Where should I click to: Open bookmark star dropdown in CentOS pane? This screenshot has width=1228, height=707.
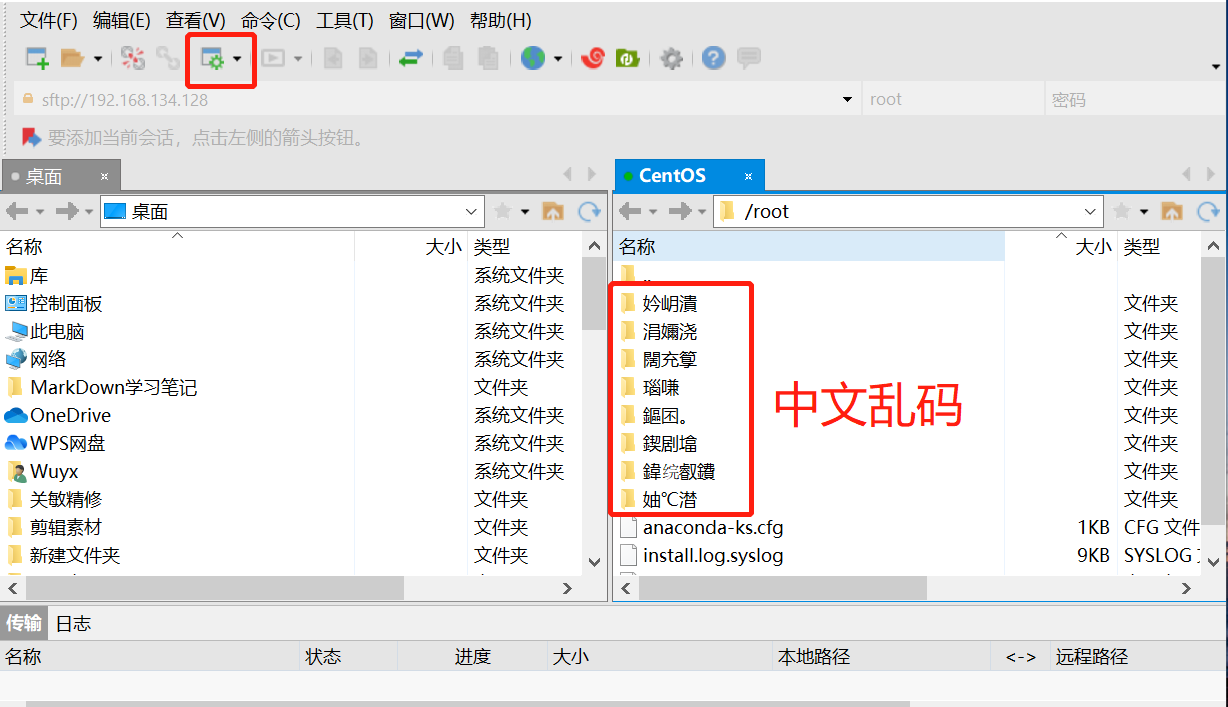(x=1143, y=212)
